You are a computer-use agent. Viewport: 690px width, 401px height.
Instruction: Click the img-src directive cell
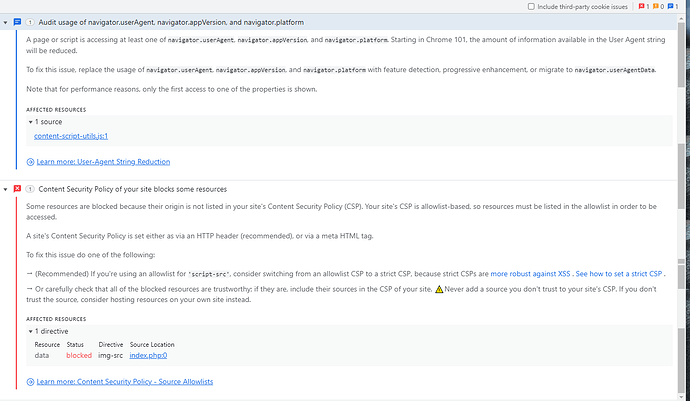coord(110,355)
